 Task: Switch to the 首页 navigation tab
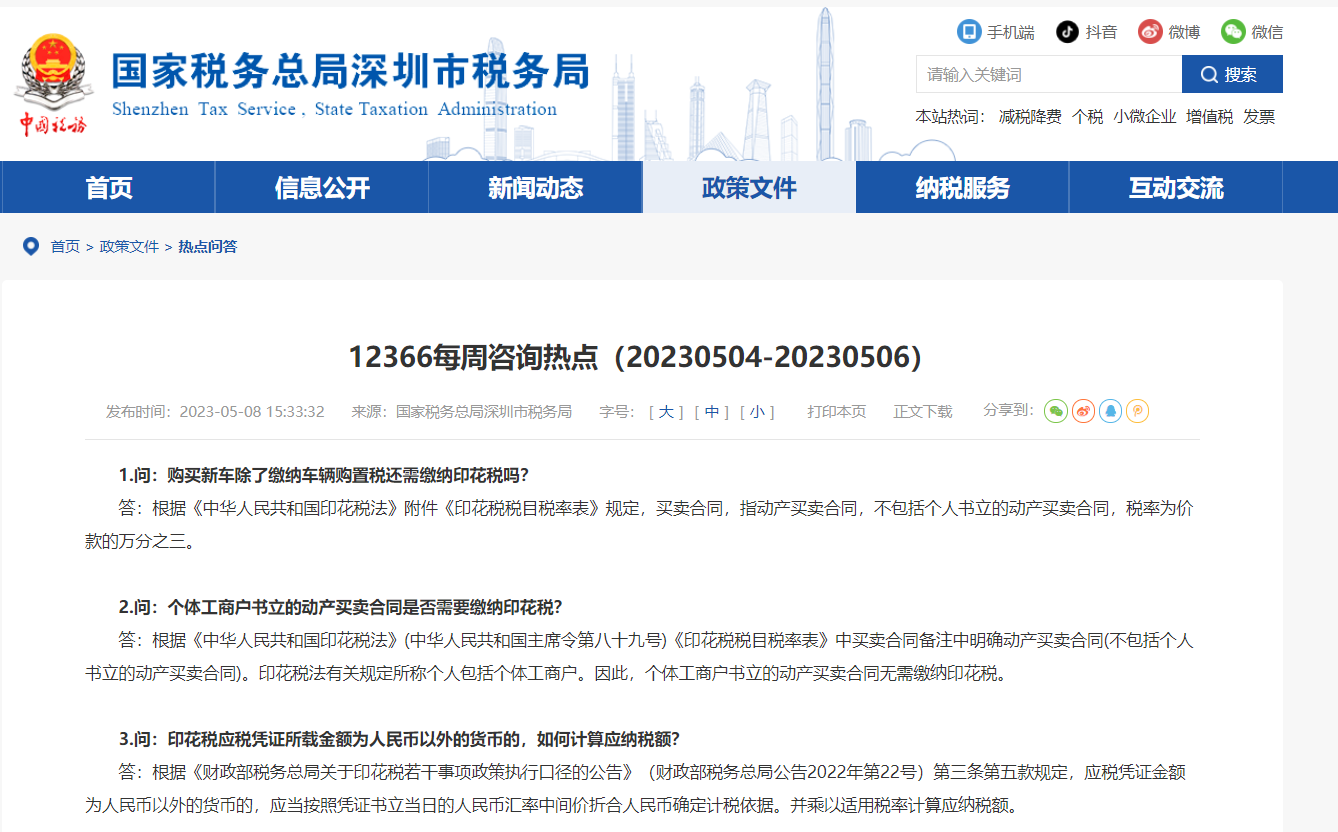coord(106,187)
